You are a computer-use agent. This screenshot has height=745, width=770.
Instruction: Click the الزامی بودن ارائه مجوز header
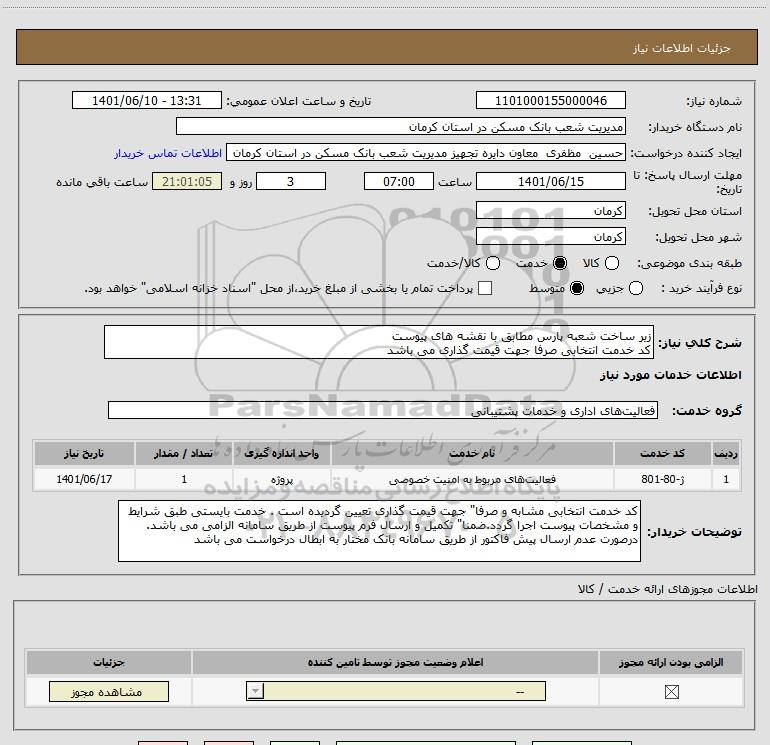click(671, 662)
